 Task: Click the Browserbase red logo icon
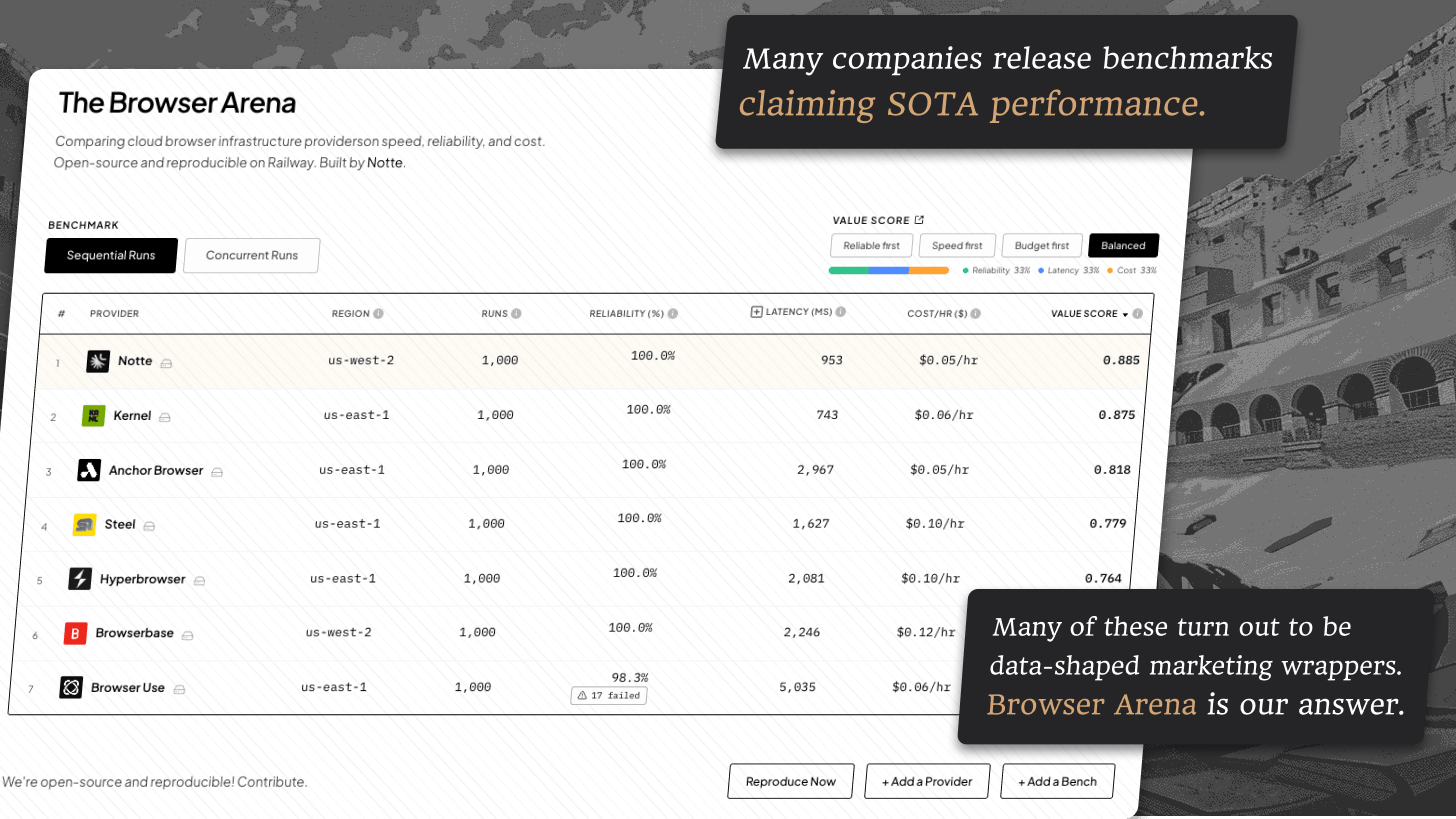click(x=76, y=633)
